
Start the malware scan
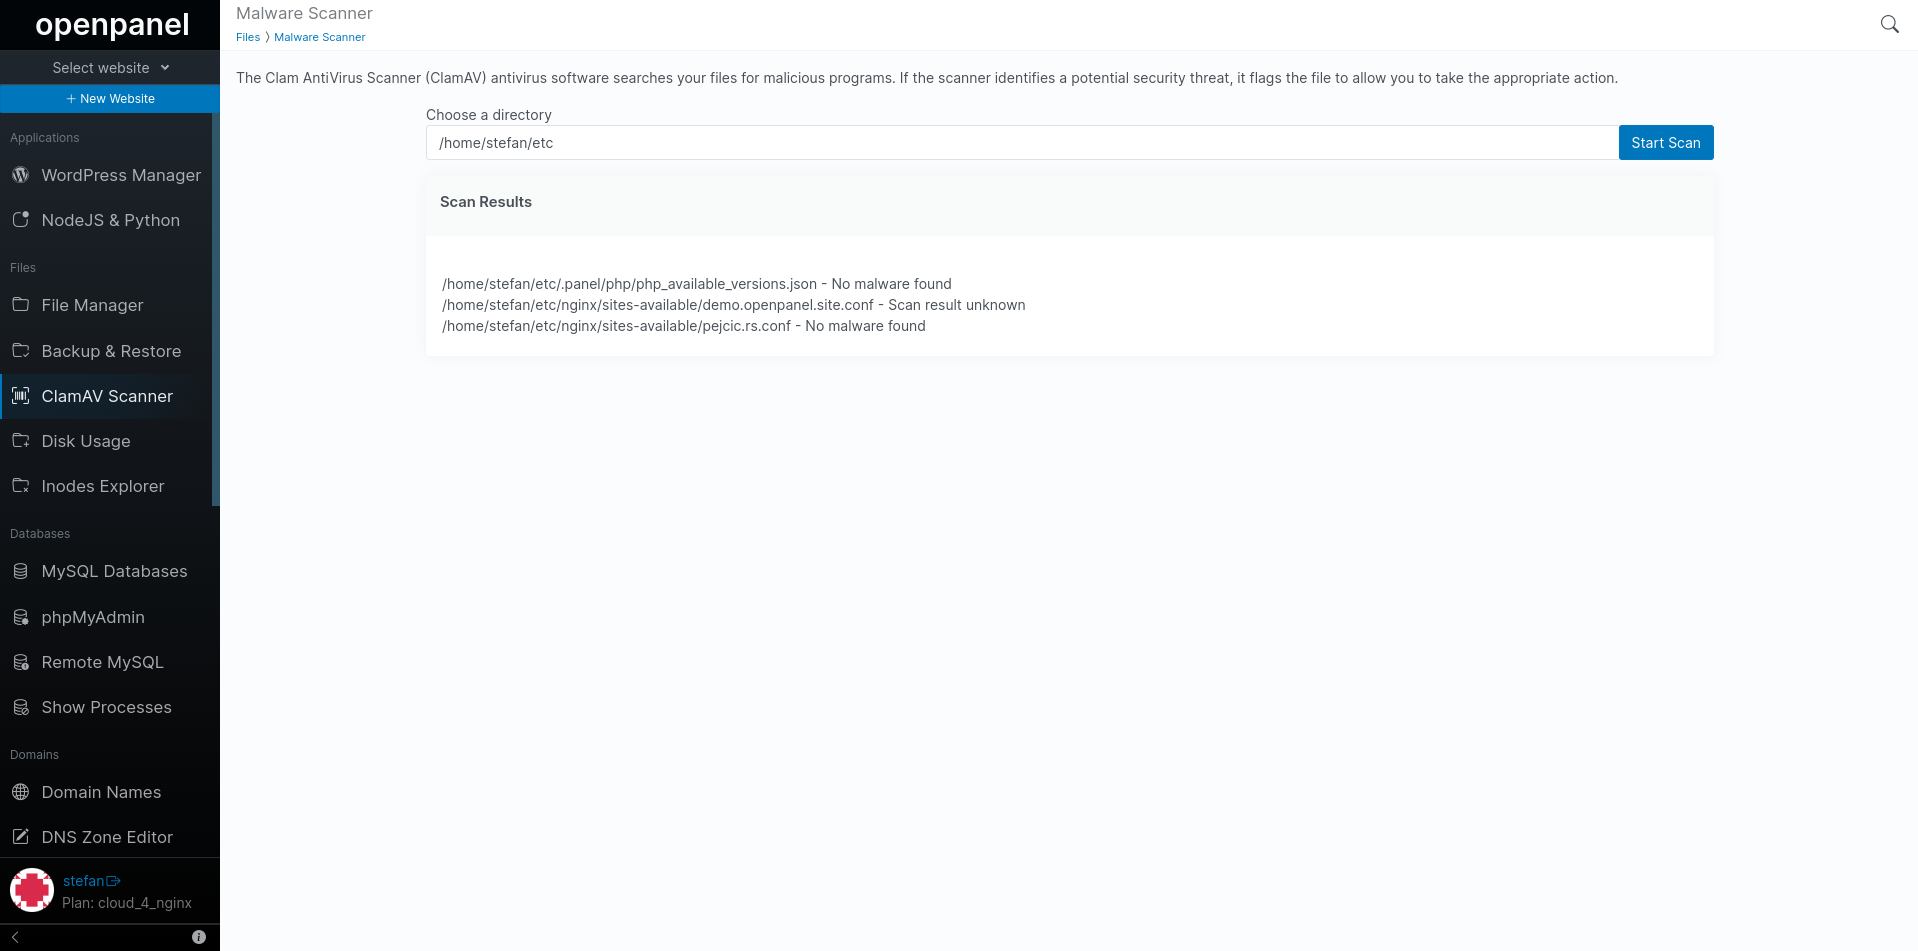(x=1665, y=143)
